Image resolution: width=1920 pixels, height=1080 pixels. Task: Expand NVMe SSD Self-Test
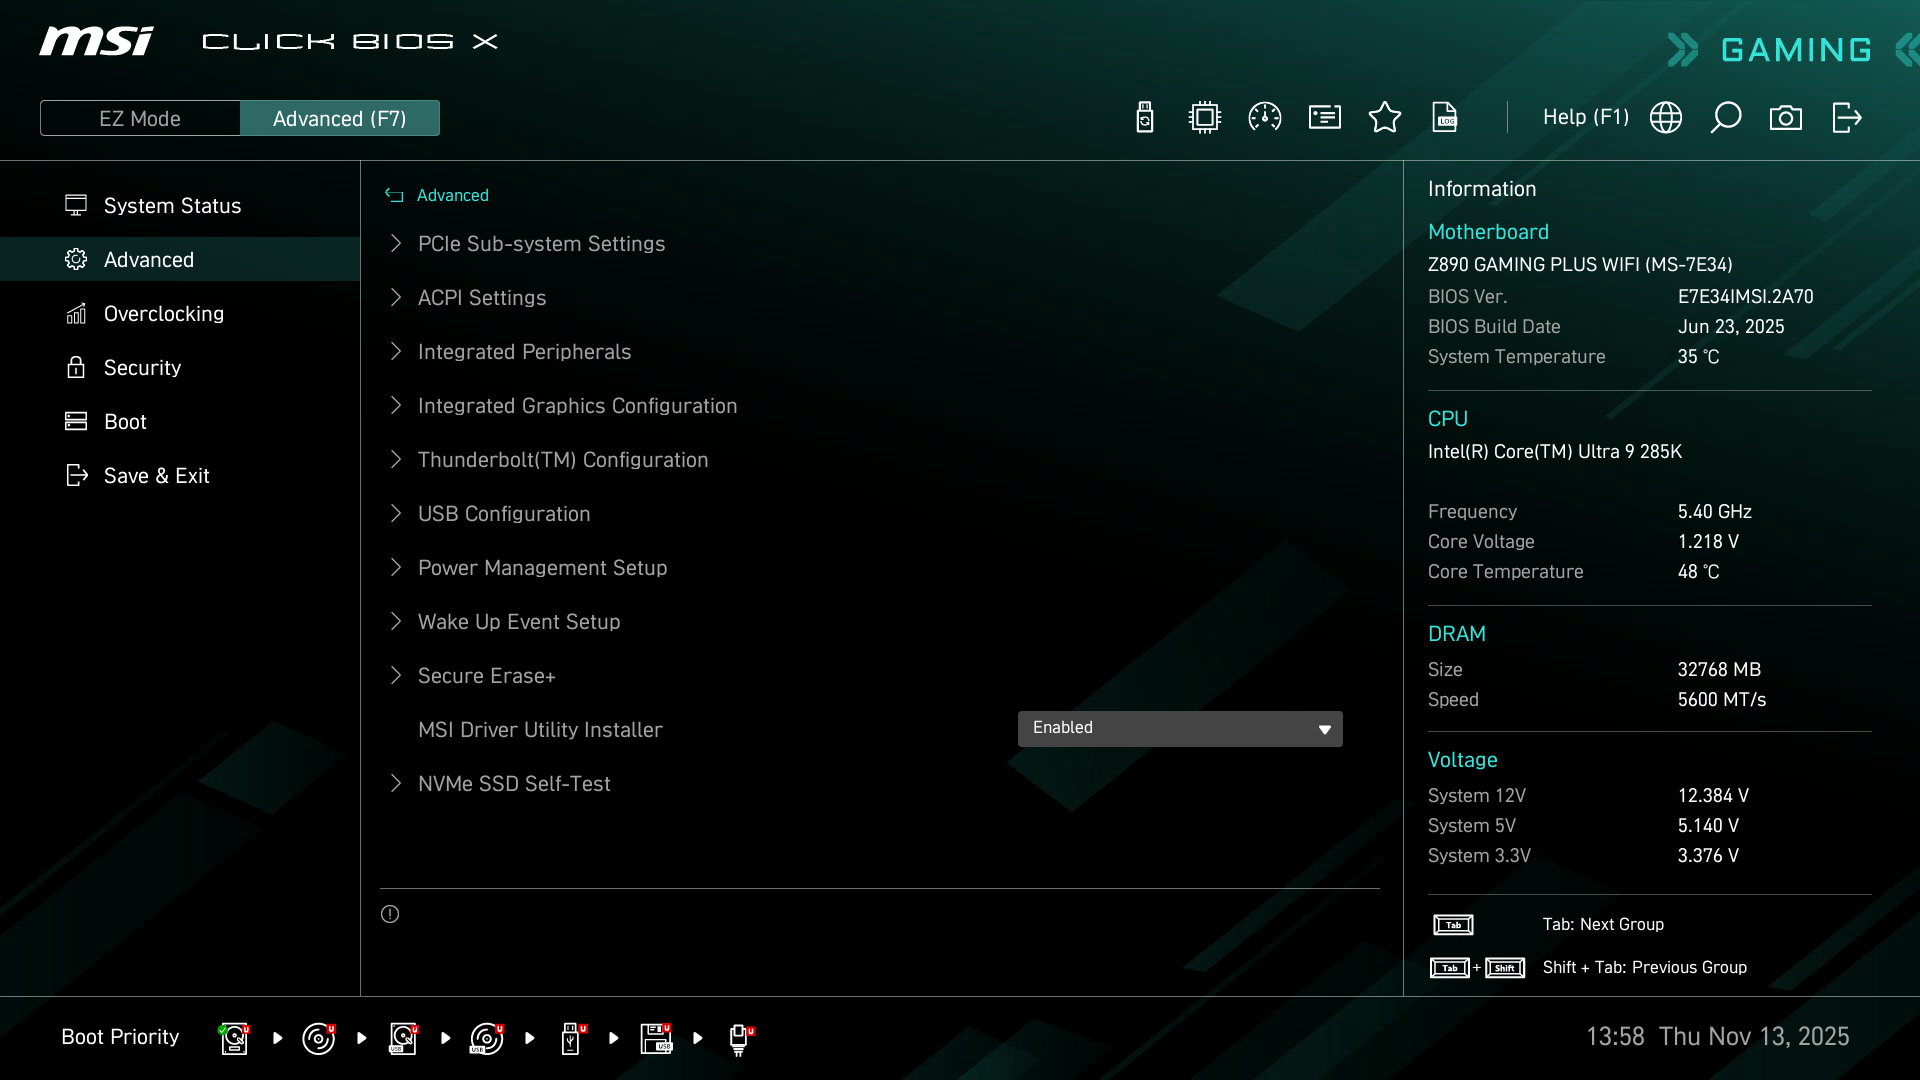(x=514, y=784)
